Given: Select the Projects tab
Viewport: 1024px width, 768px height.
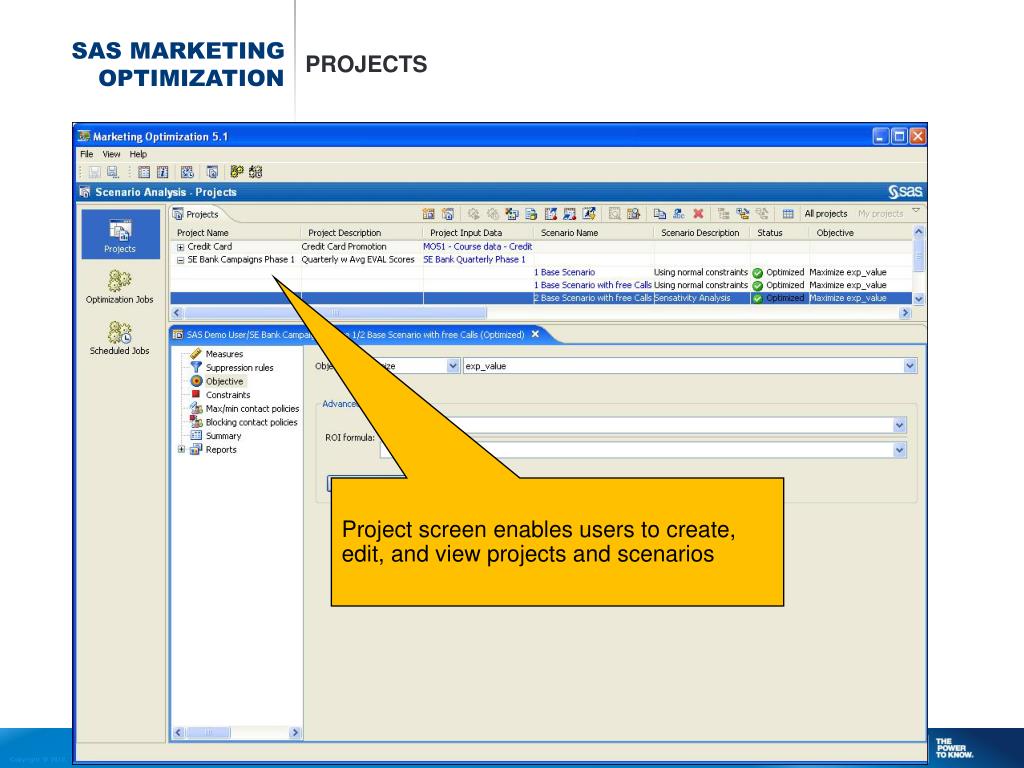Looking at the screenshot, I should click(x=195, y=214).
